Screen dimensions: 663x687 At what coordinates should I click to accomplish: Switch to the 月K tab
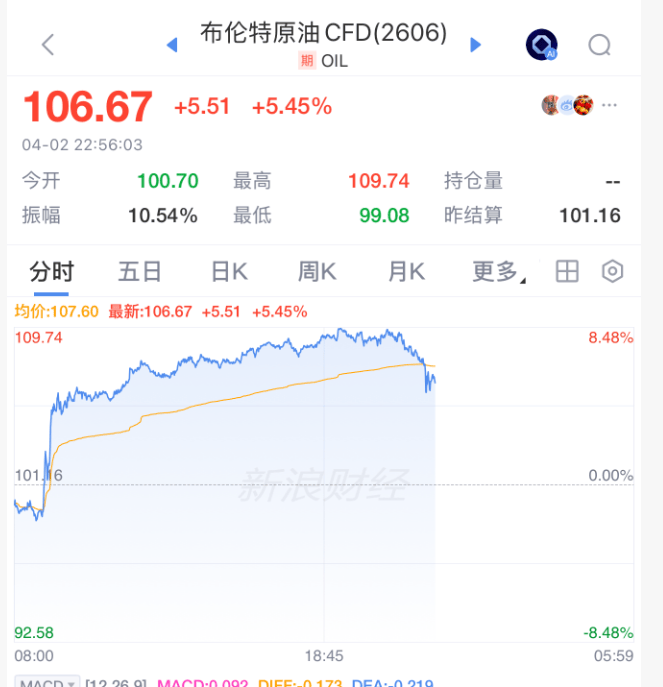click(406, 271)
